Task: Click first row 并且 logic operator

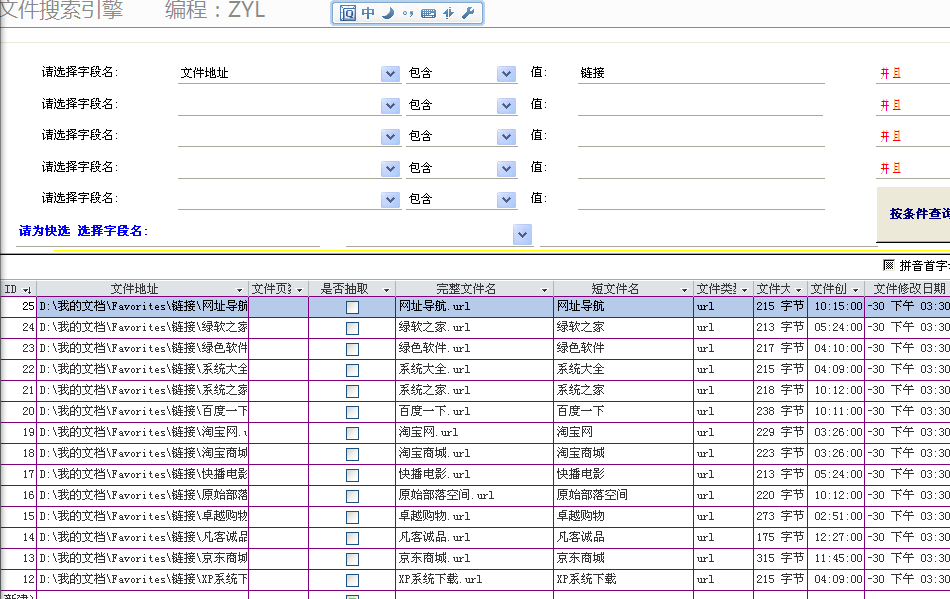Action: point(891,73)
